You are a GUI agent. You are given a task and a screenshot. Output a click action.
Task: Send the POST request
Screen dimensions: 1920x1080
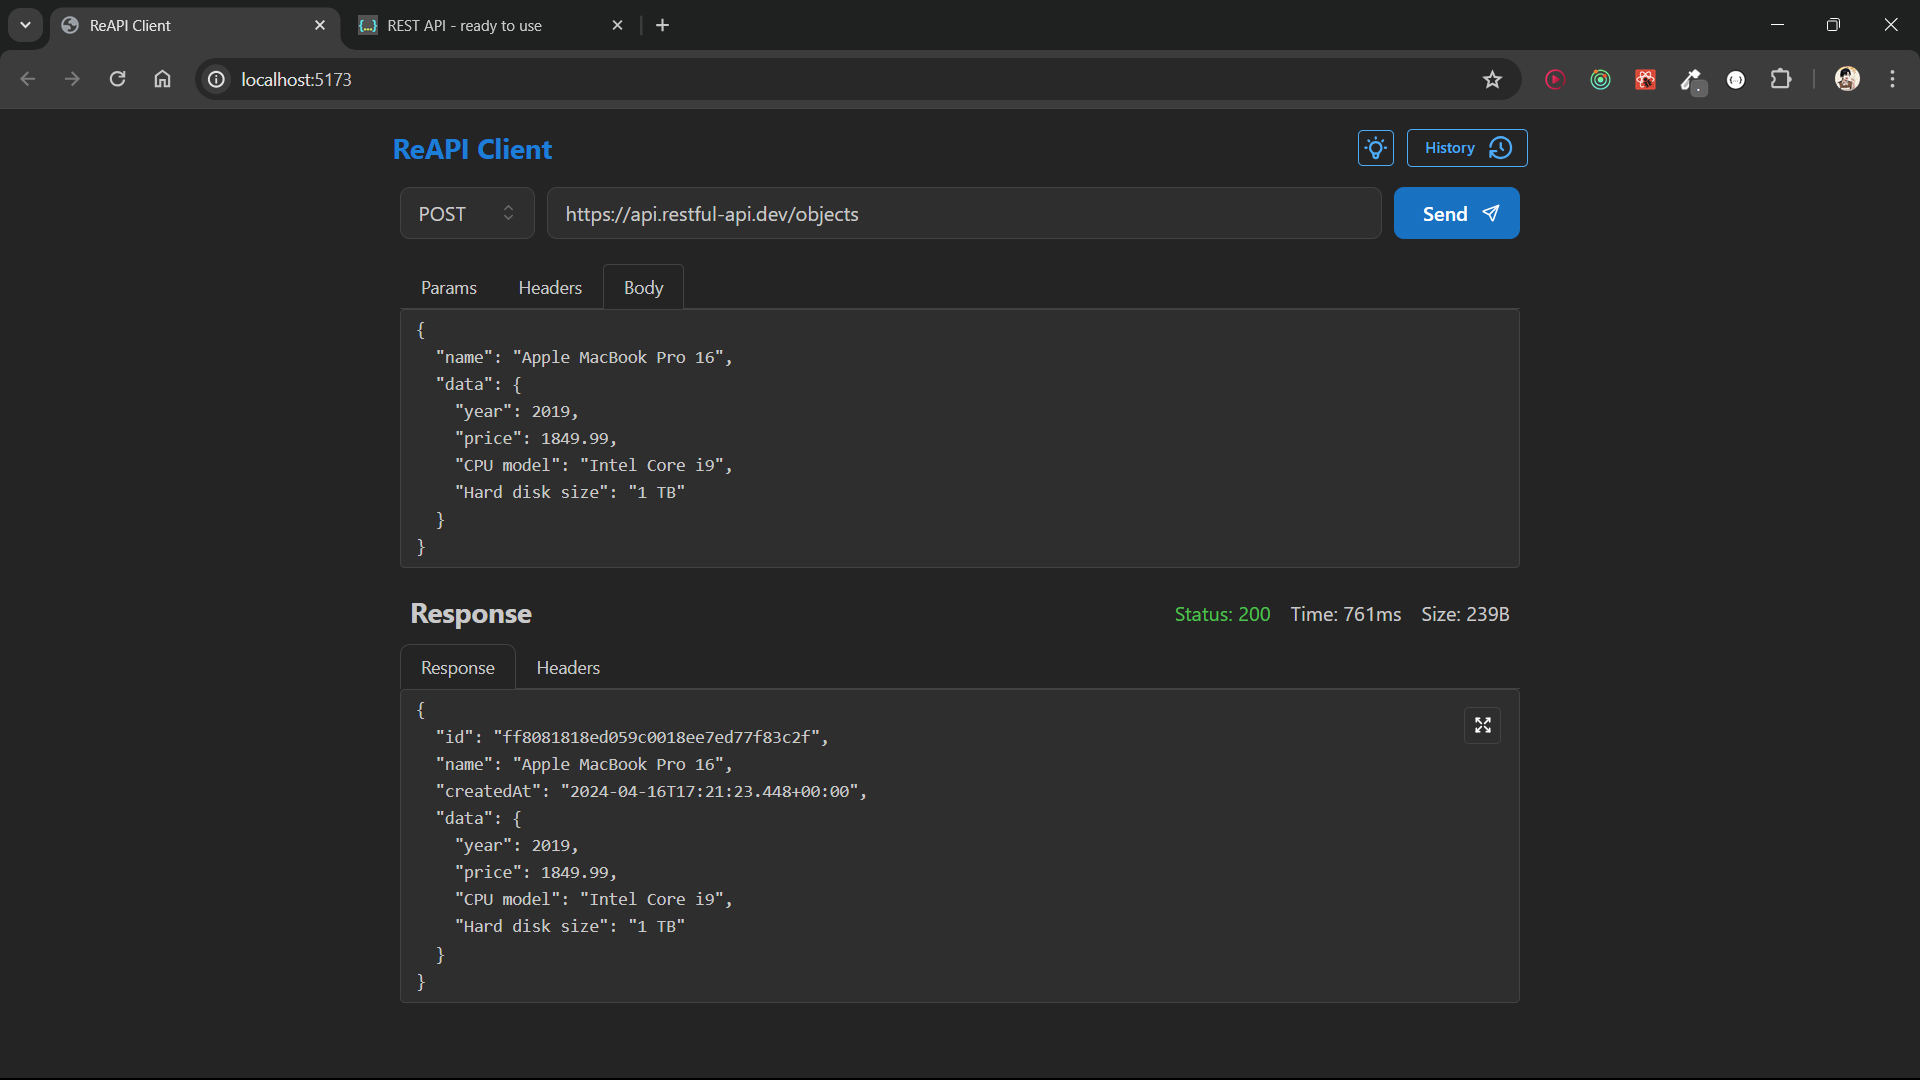pos(1456,213)
